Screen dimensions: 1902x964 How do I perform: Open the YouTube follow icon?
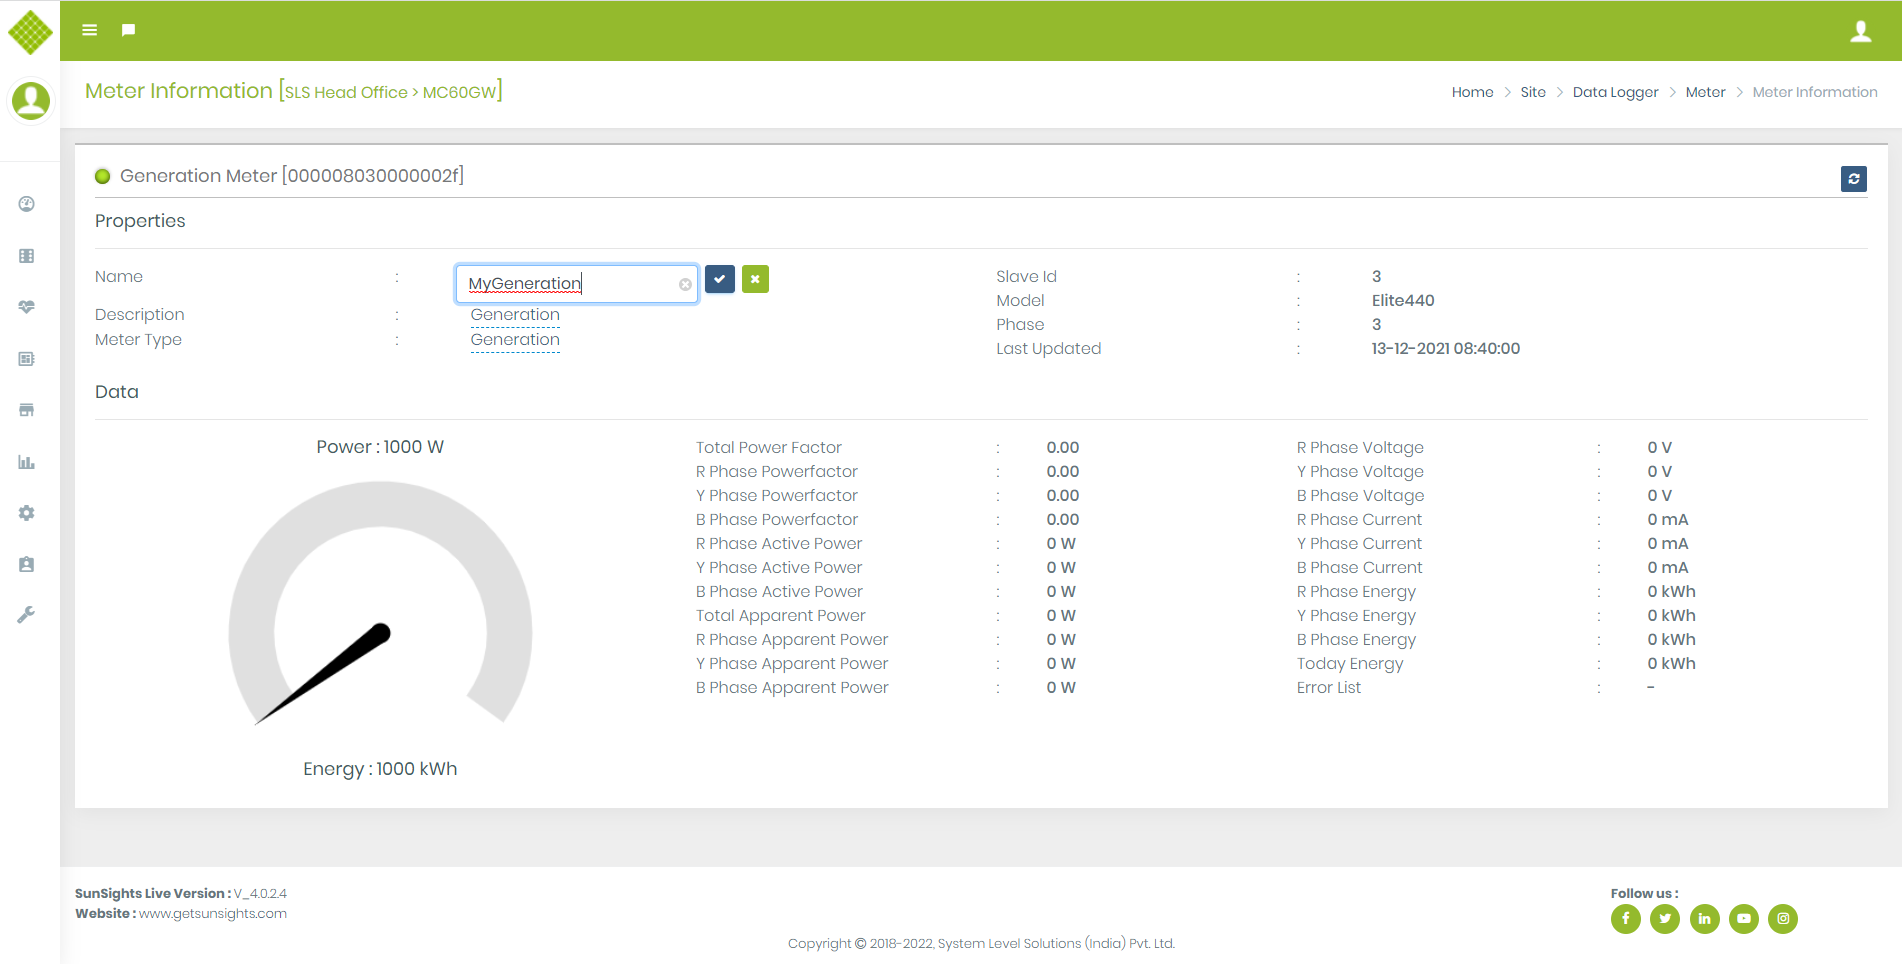click(x=1743, y=918)
